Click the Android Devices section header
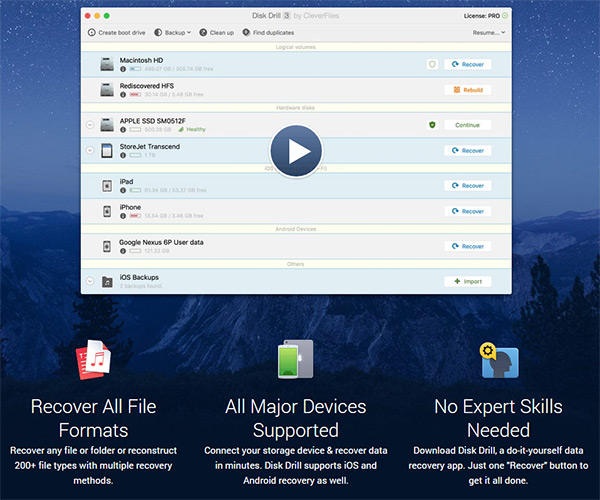This screenshot has height=500, width=600. pyautogui.click(x=296, y=229)
